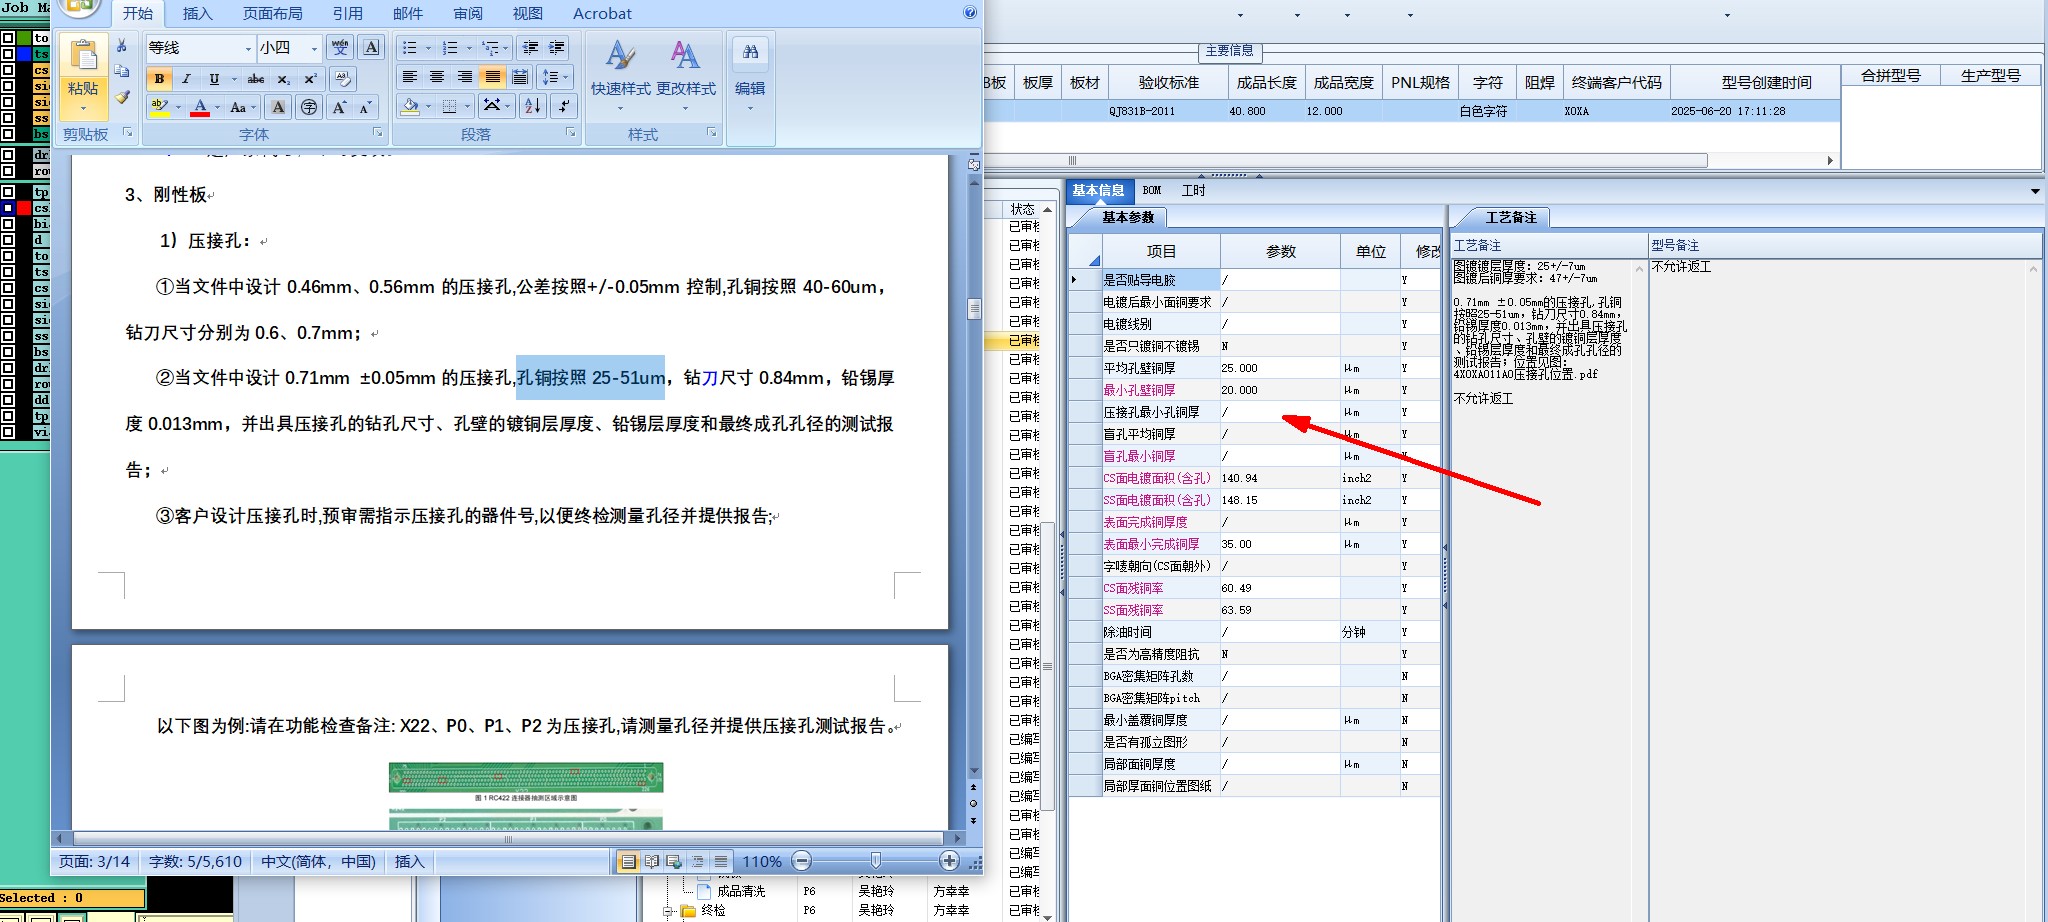
Task: Switch to the 工时 tab
Action: click(1194, 190)
